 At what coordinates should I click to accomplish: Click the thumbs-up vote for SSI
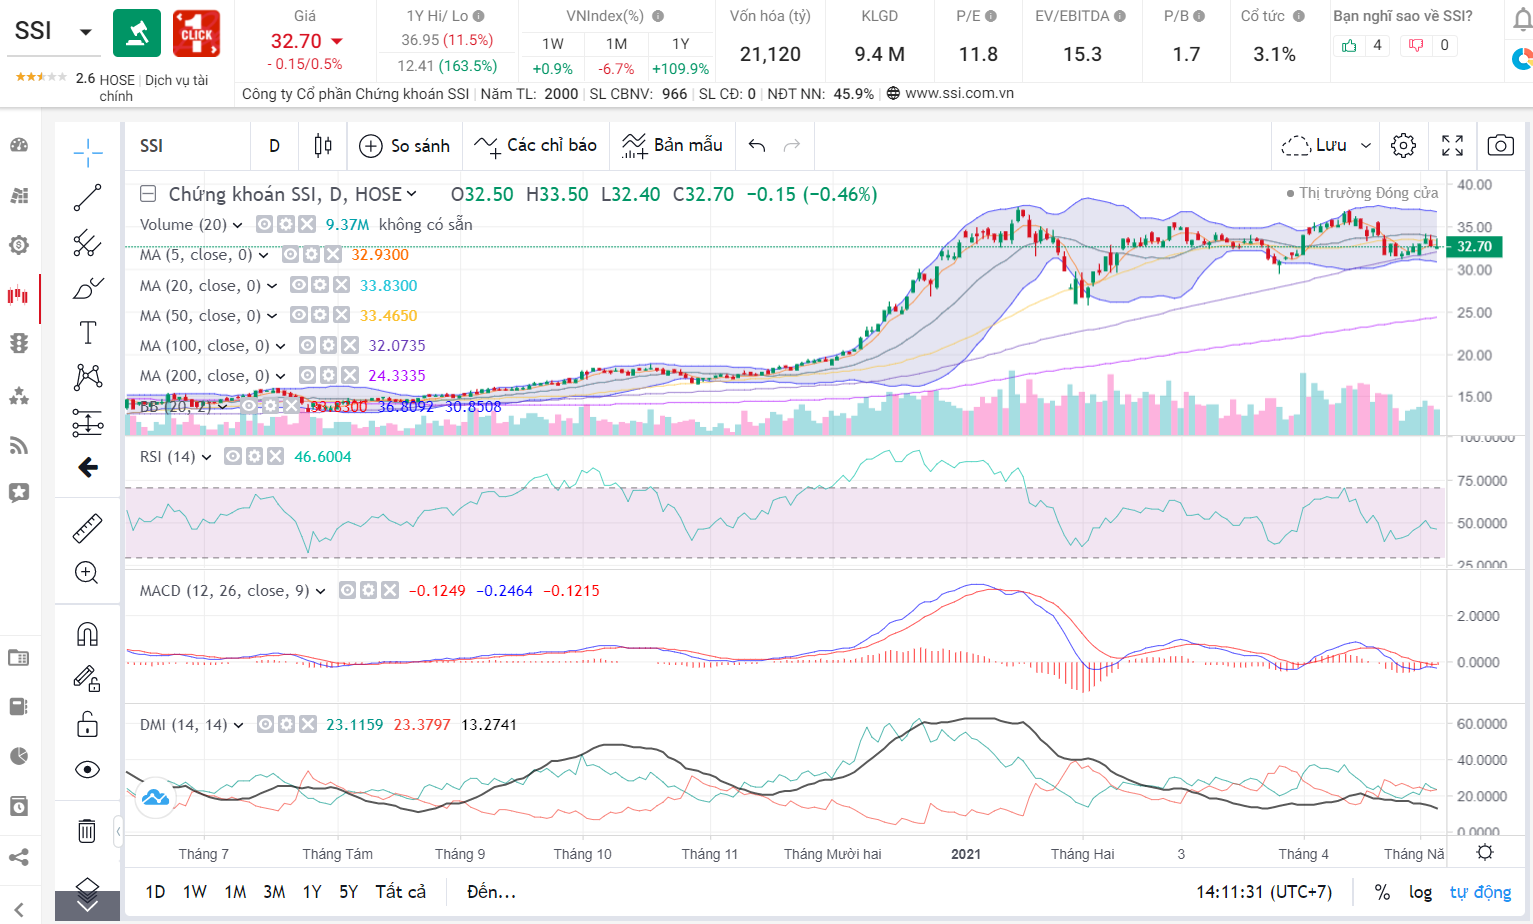pos(1350,45)
